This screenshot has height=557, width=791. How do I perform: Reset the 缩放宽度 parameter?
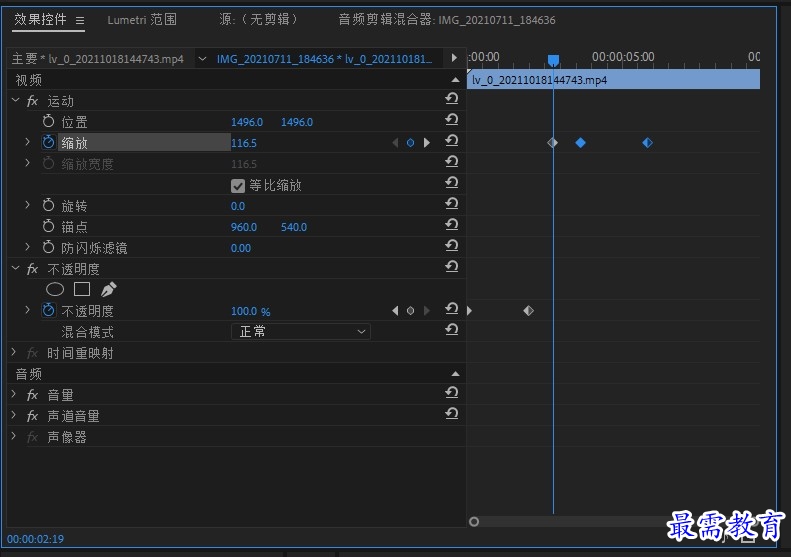coord(452,162)
